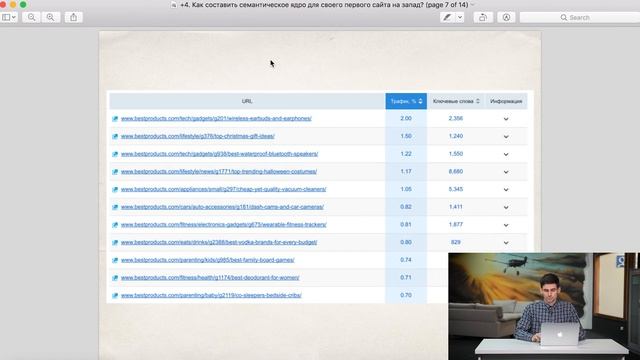Click keywords value 8,660

click(456, 171)
